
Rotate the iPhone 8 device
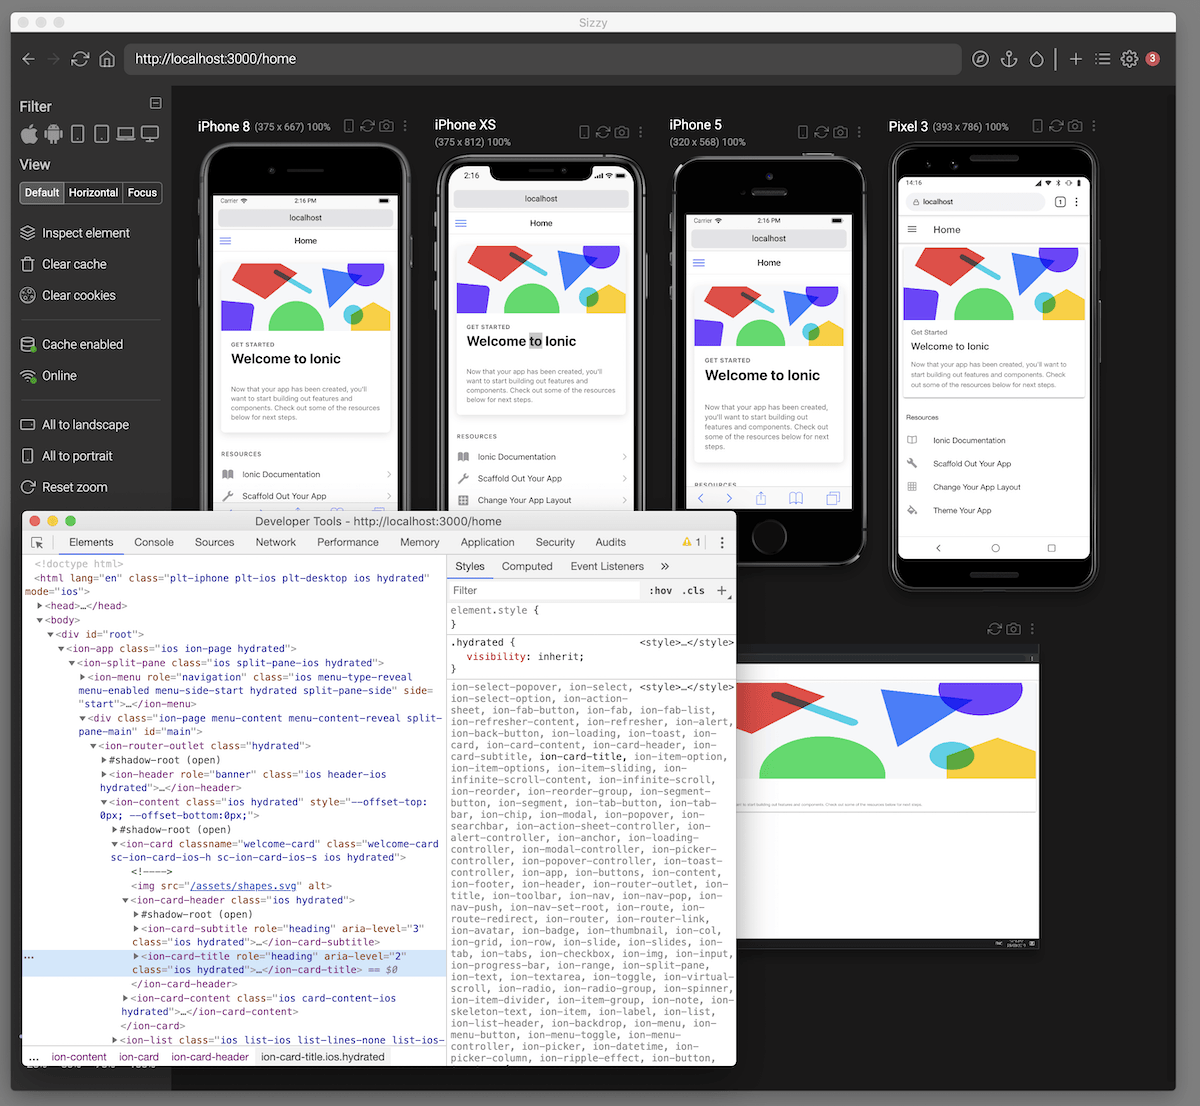(x=349, y=126)
